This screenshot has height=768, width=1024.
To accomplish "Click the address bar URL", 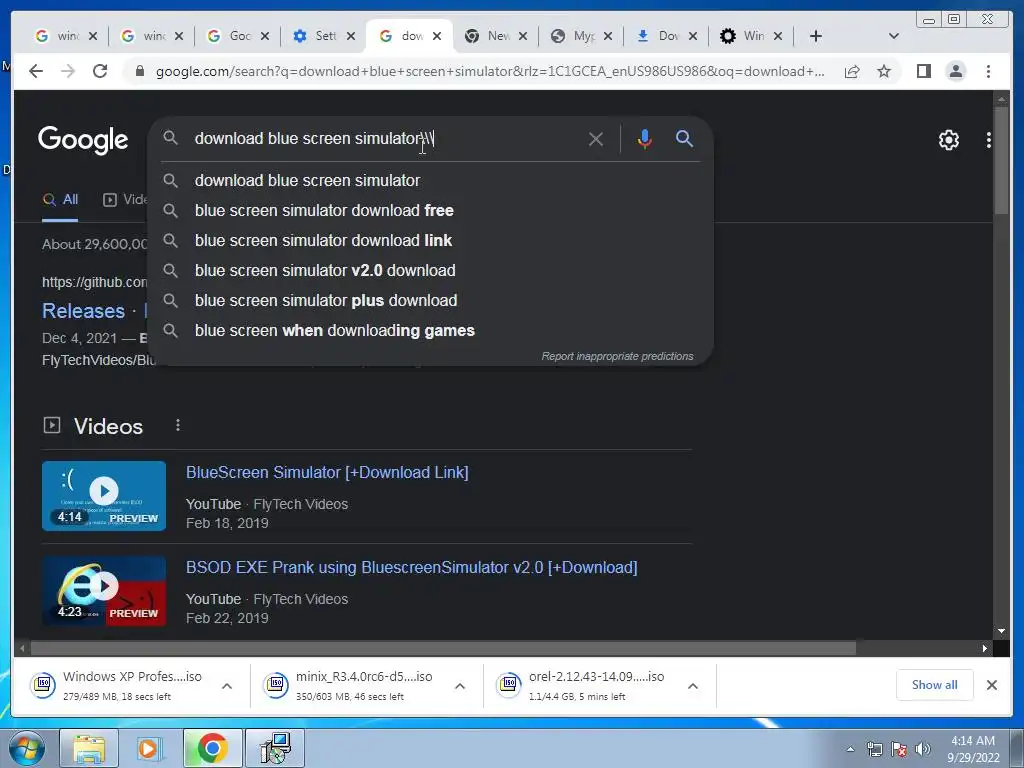I will [490, 71].
